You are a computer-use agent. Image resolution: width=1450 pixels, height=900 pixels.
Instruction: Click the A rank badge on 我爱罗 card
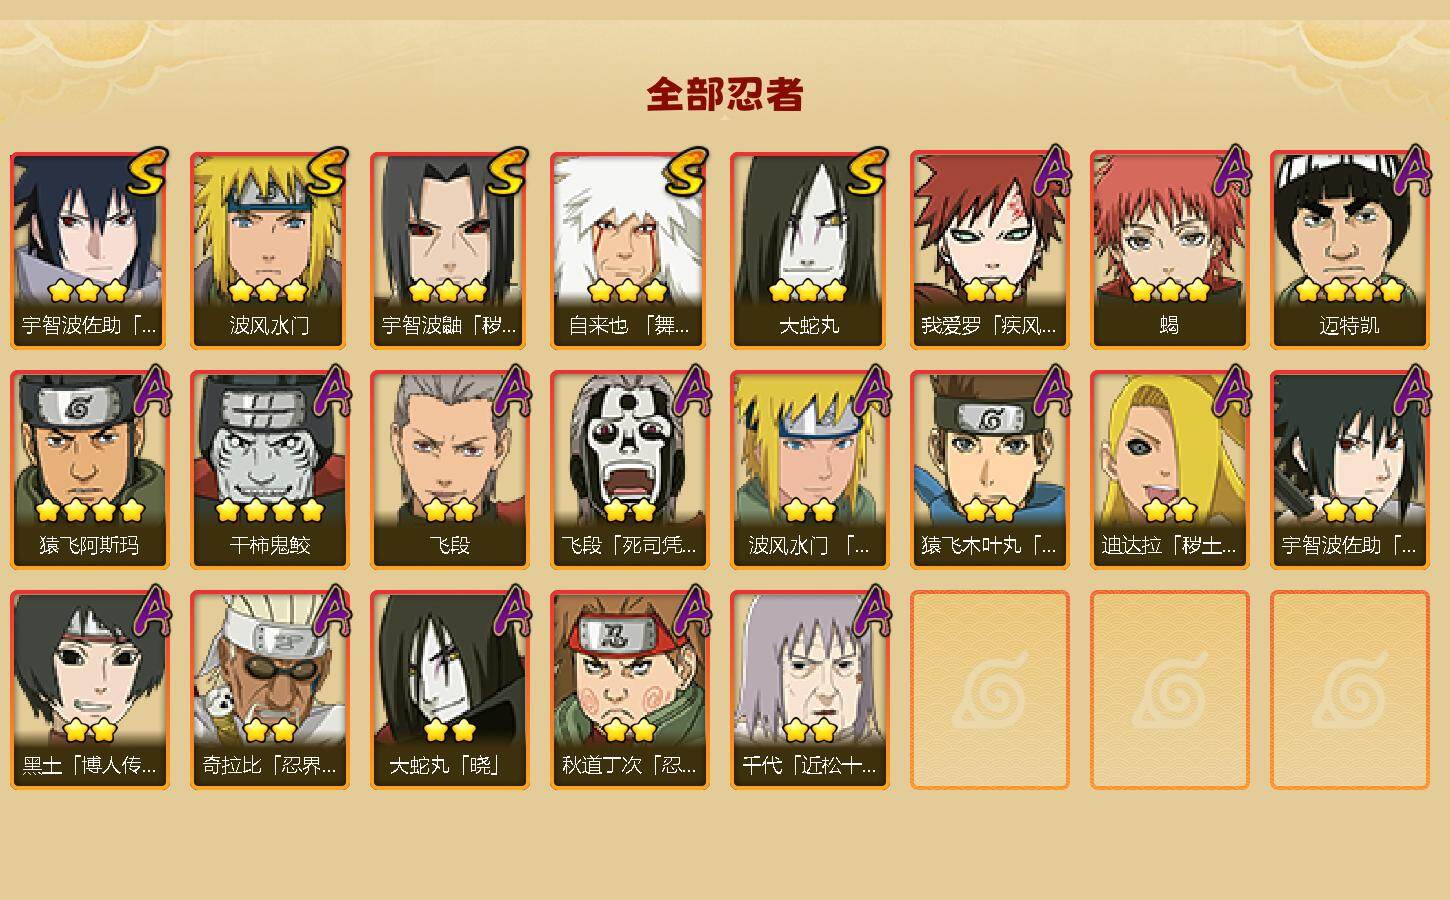coord(1051,170)
